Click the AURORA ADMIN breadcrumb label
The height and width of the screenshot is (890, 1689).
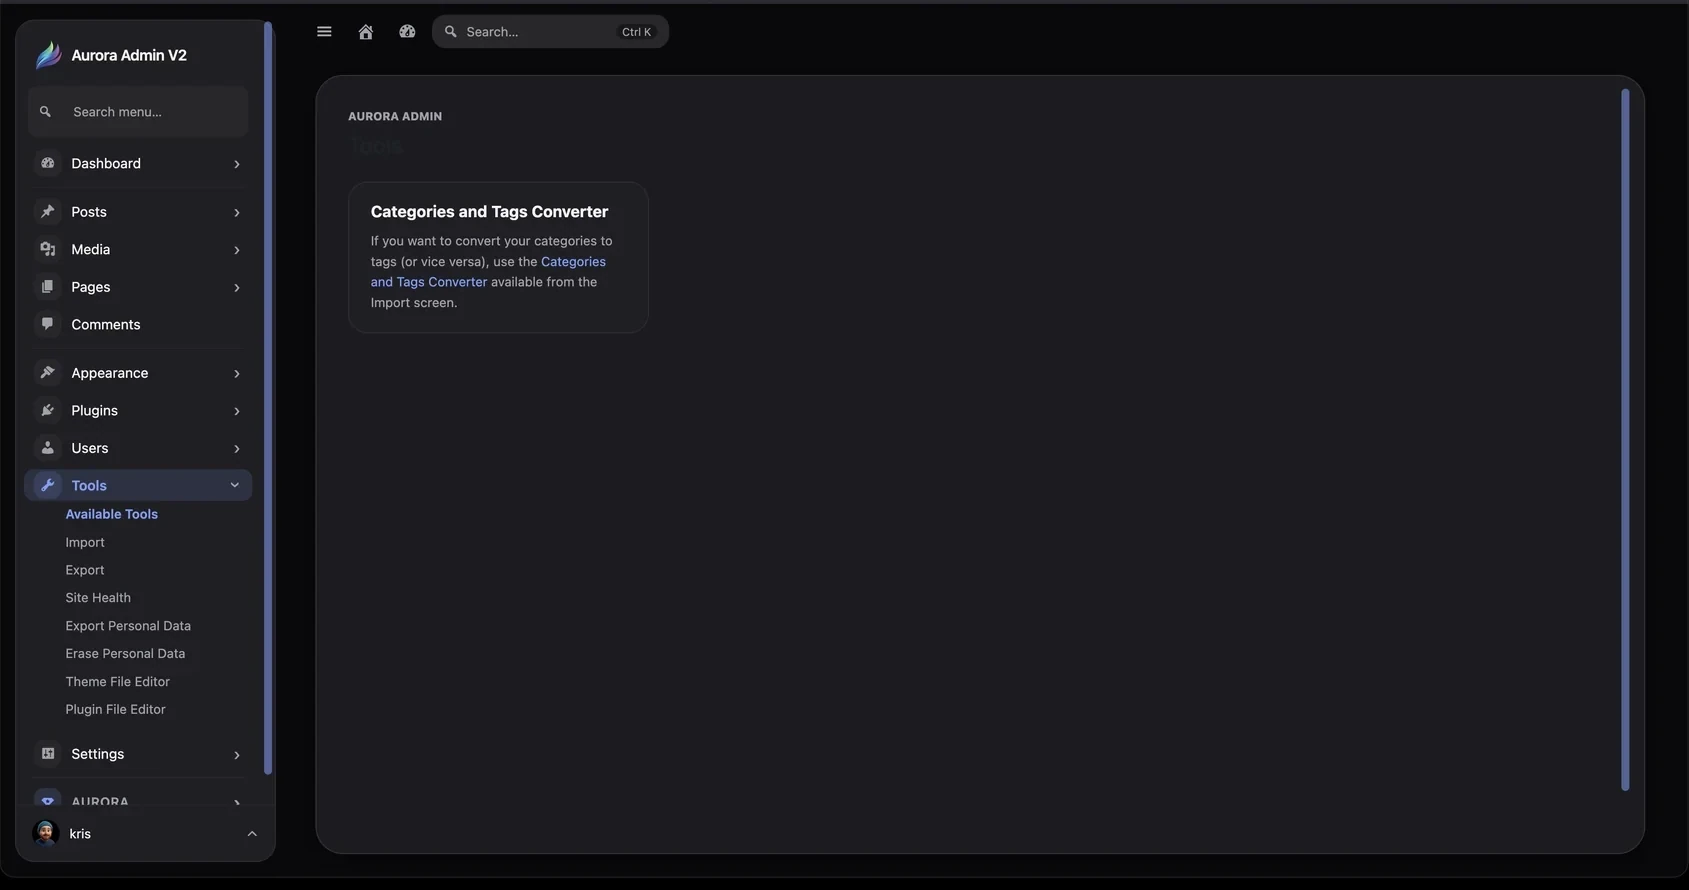(x=395, y=116)
